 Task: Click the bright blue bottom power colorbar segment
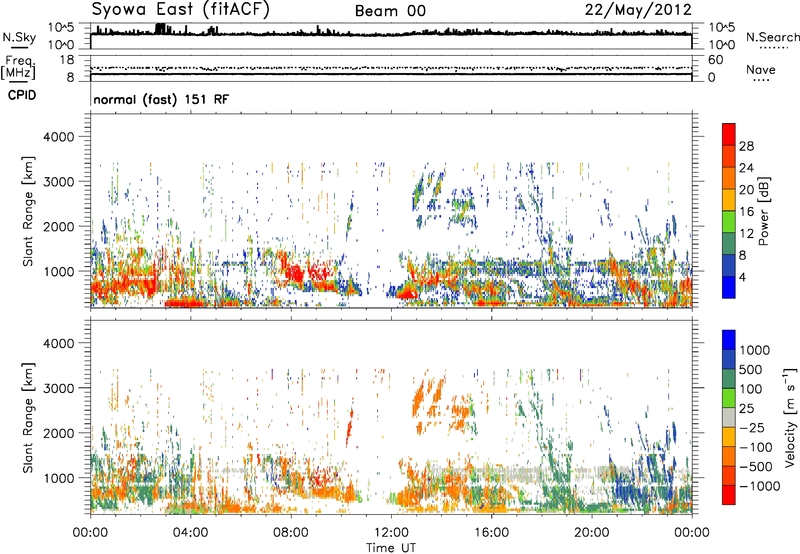(729, 288)
